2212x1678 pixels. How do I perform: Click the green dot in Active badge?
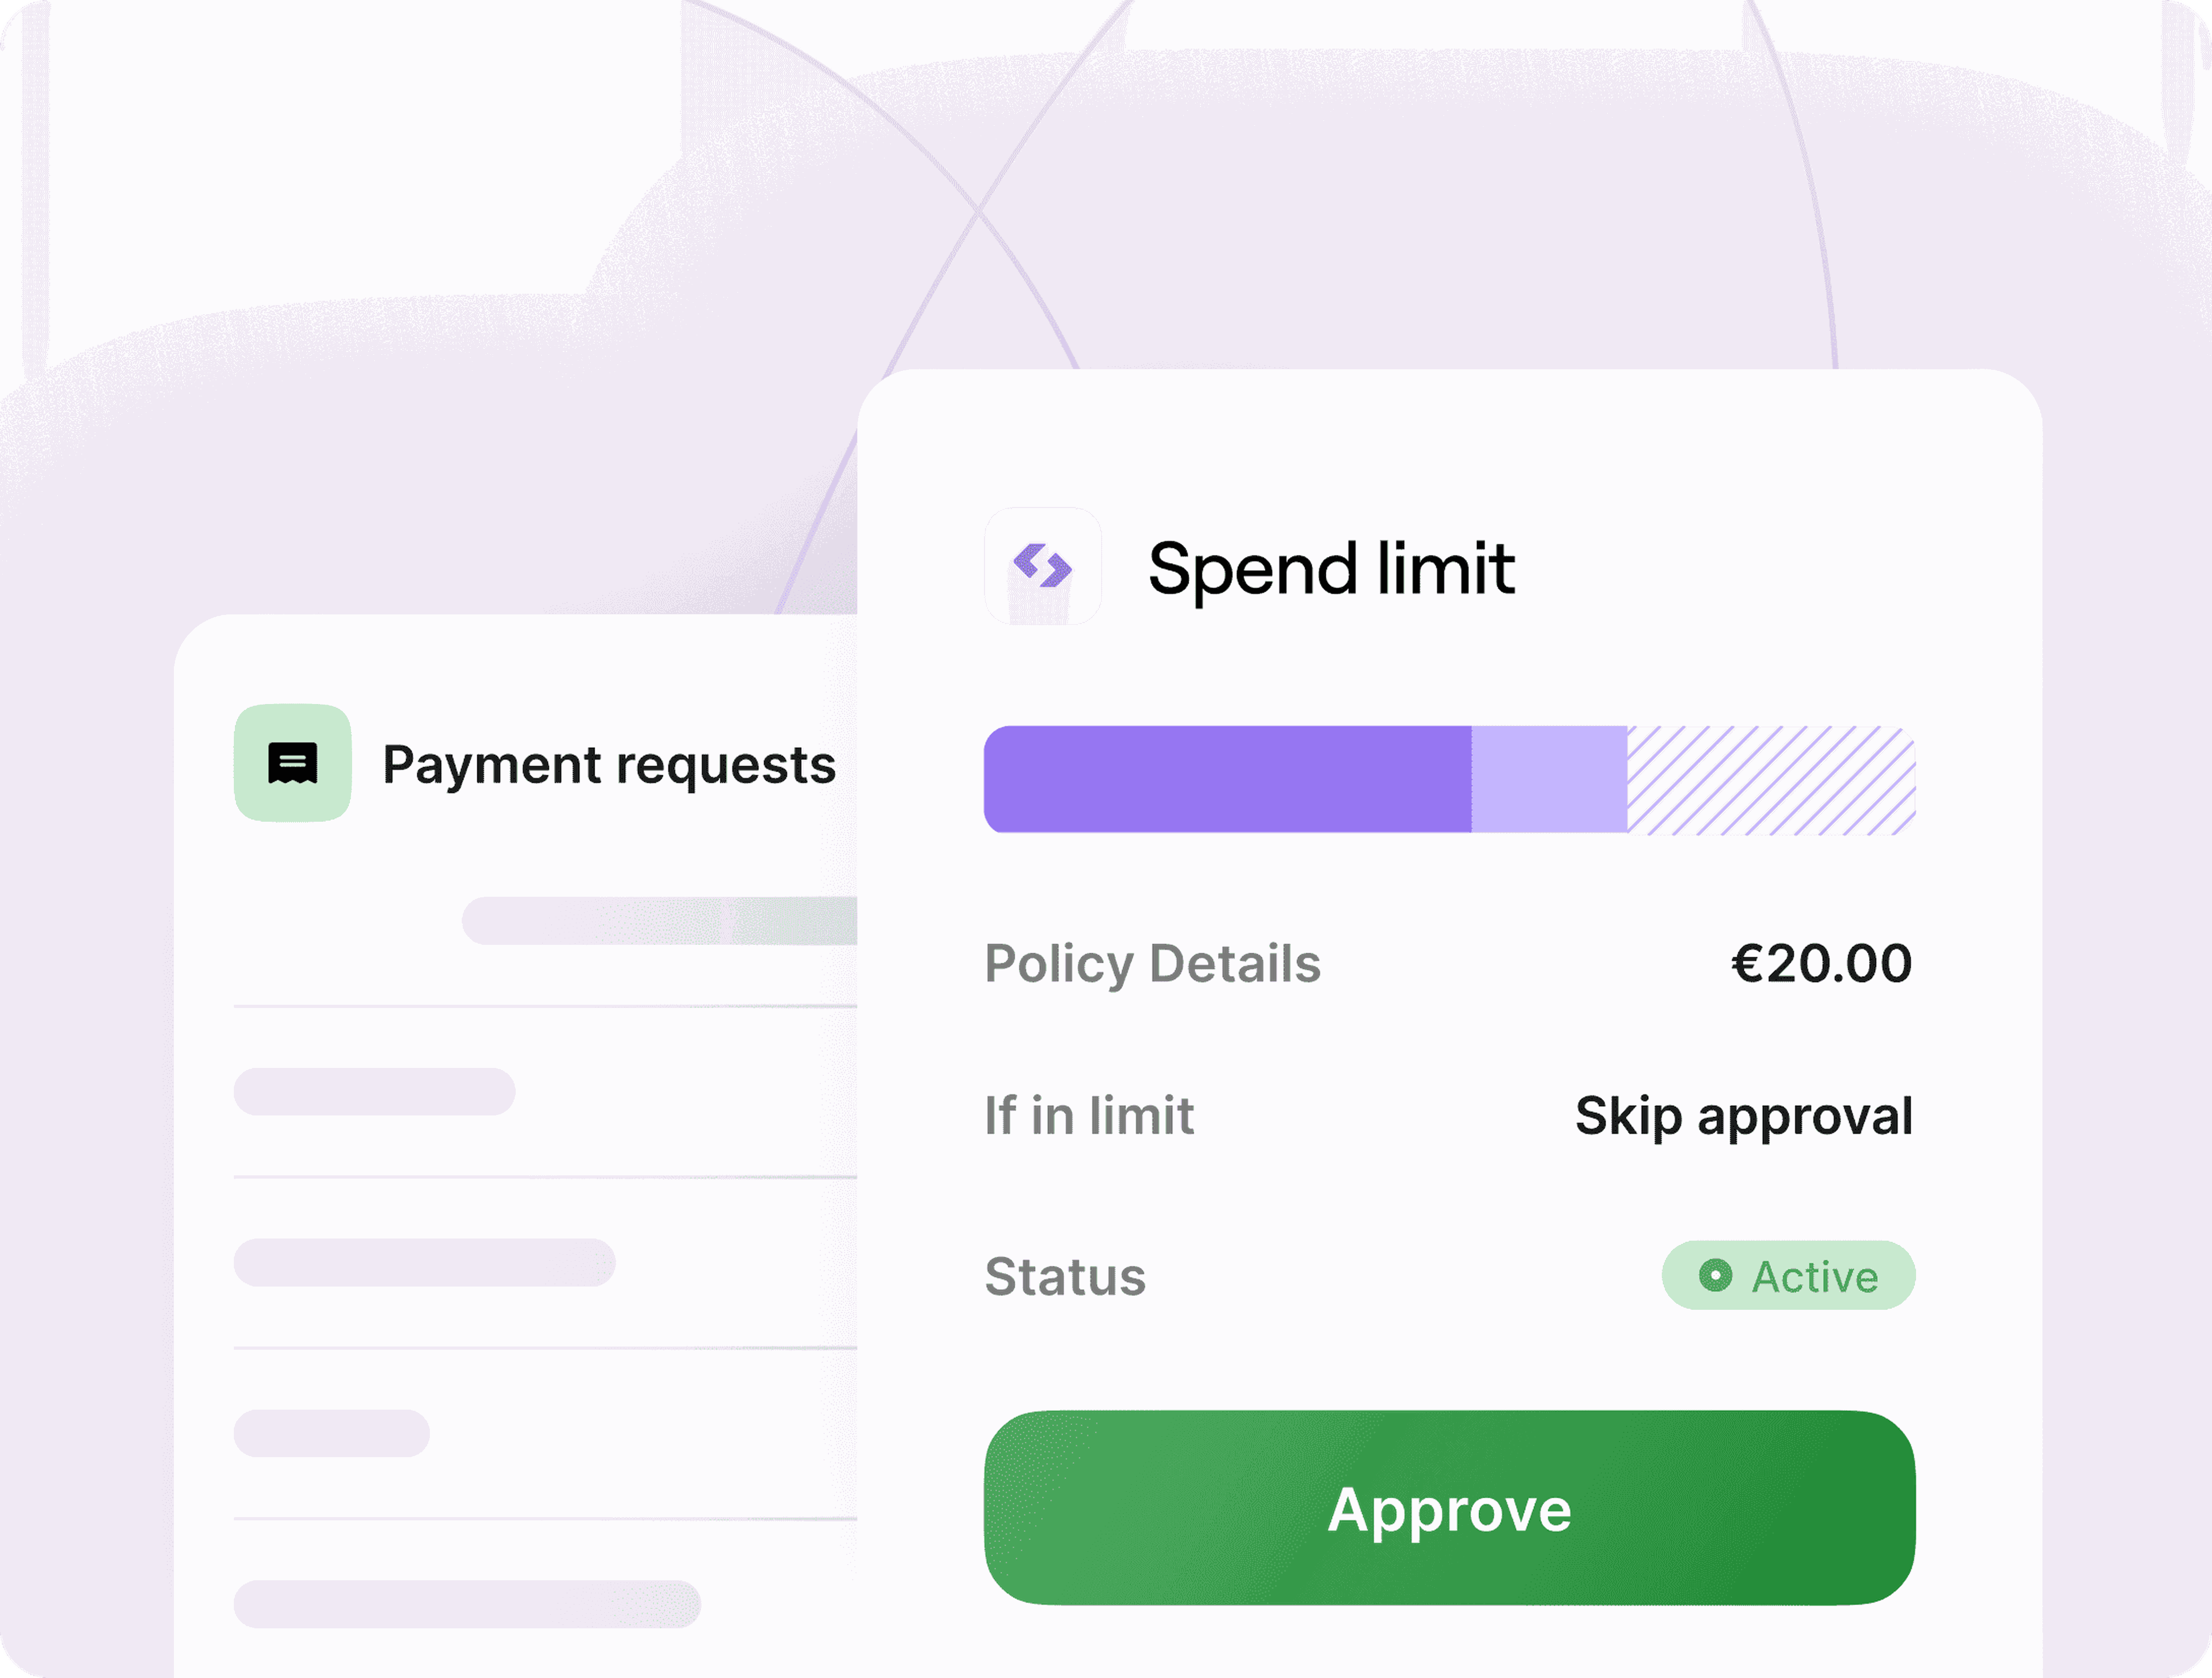point(1715,1275)
